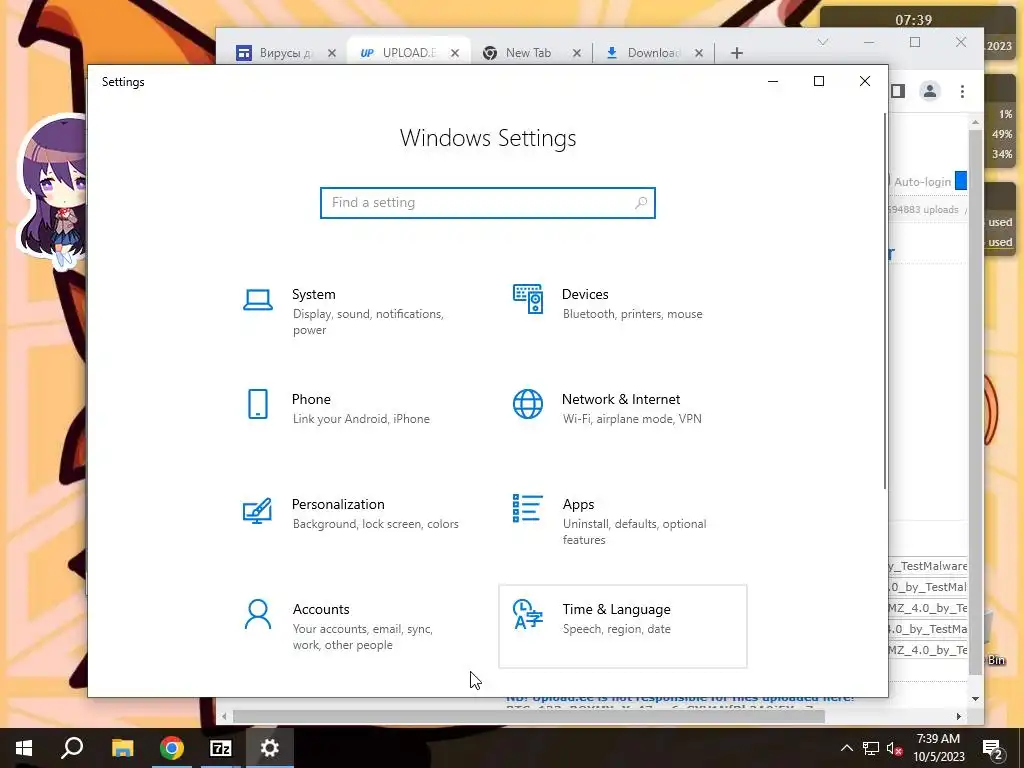Open Time & Language heading
This screenshot has height=768, width=1024.
616,609
